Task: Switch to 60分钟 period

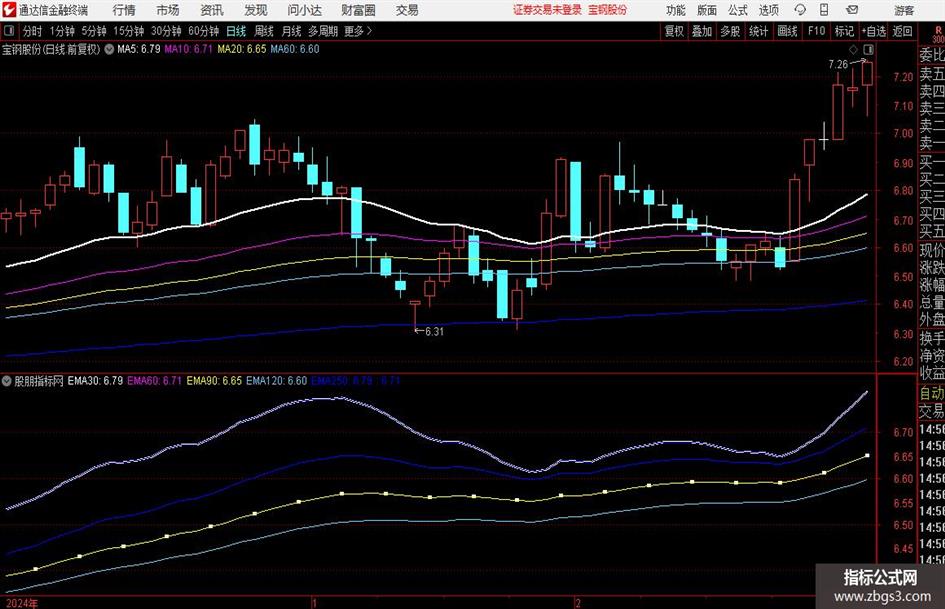Action: click(204, 31)
